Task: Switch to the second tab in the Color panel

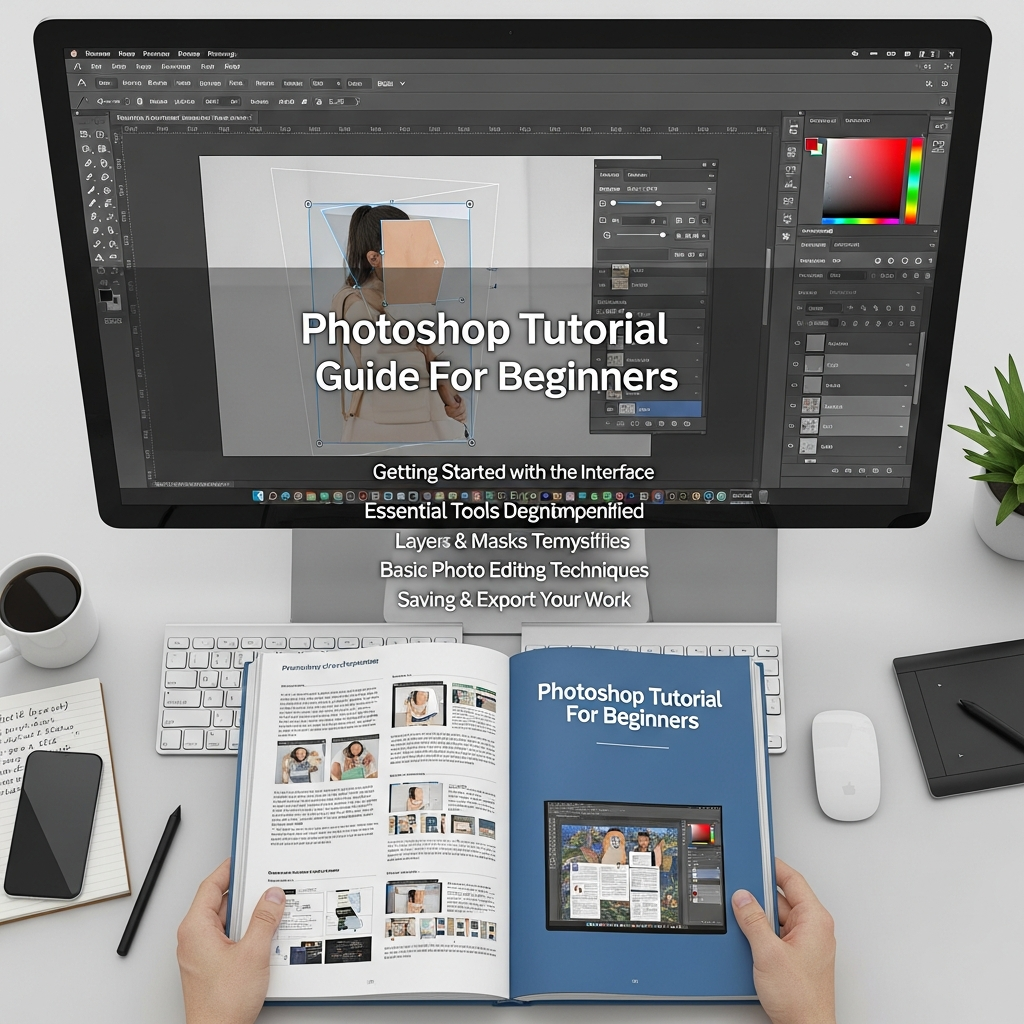Action: [x=858, y=120]
